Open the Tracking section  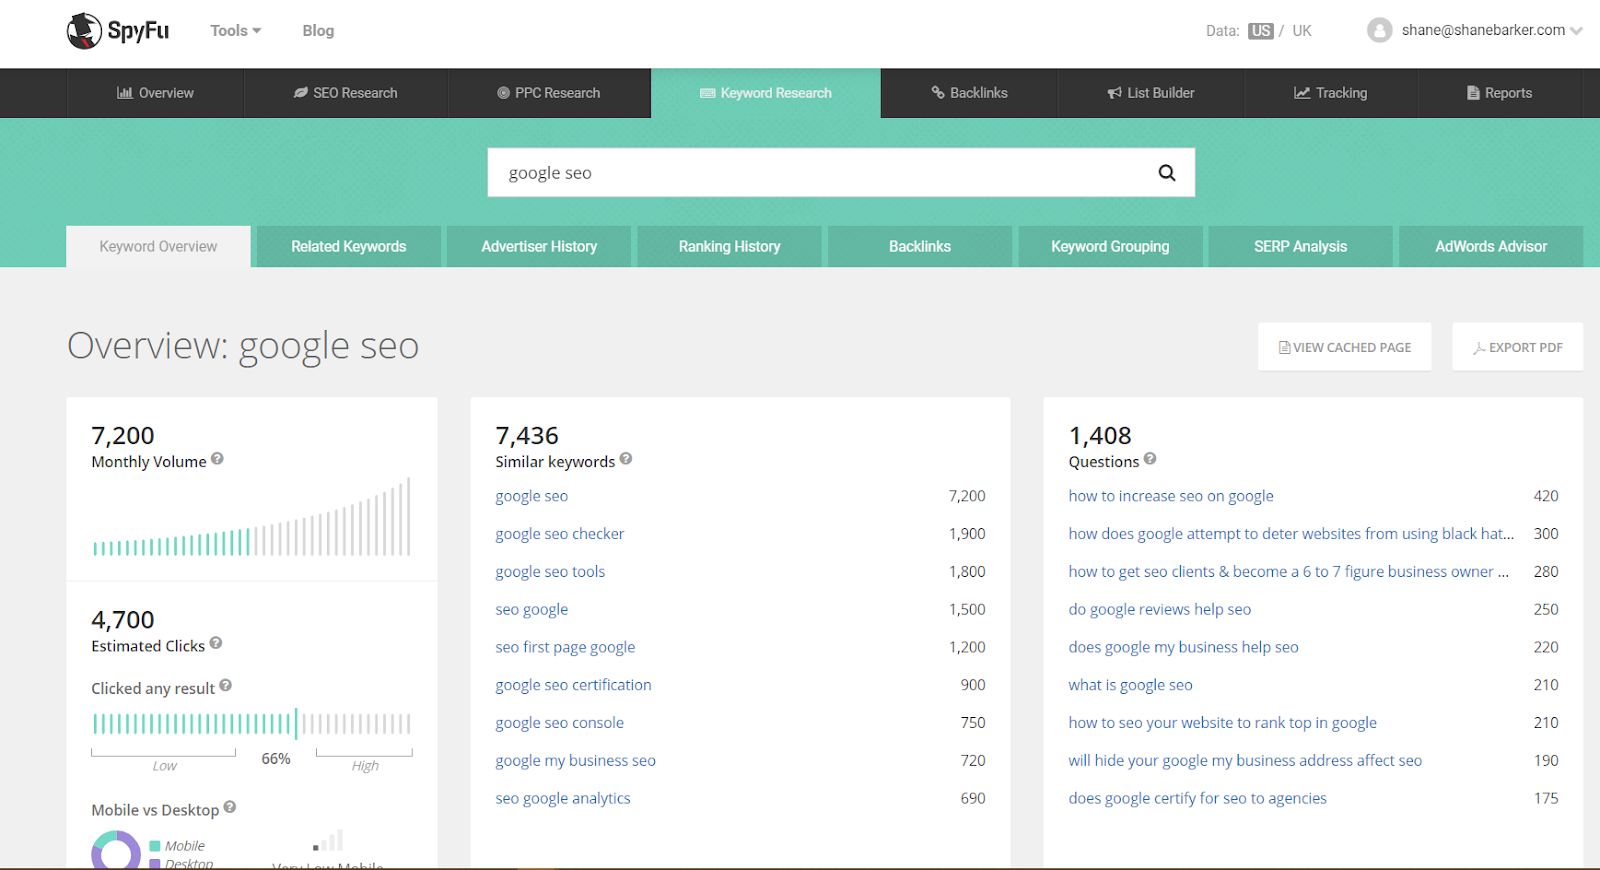point(1331,93)
